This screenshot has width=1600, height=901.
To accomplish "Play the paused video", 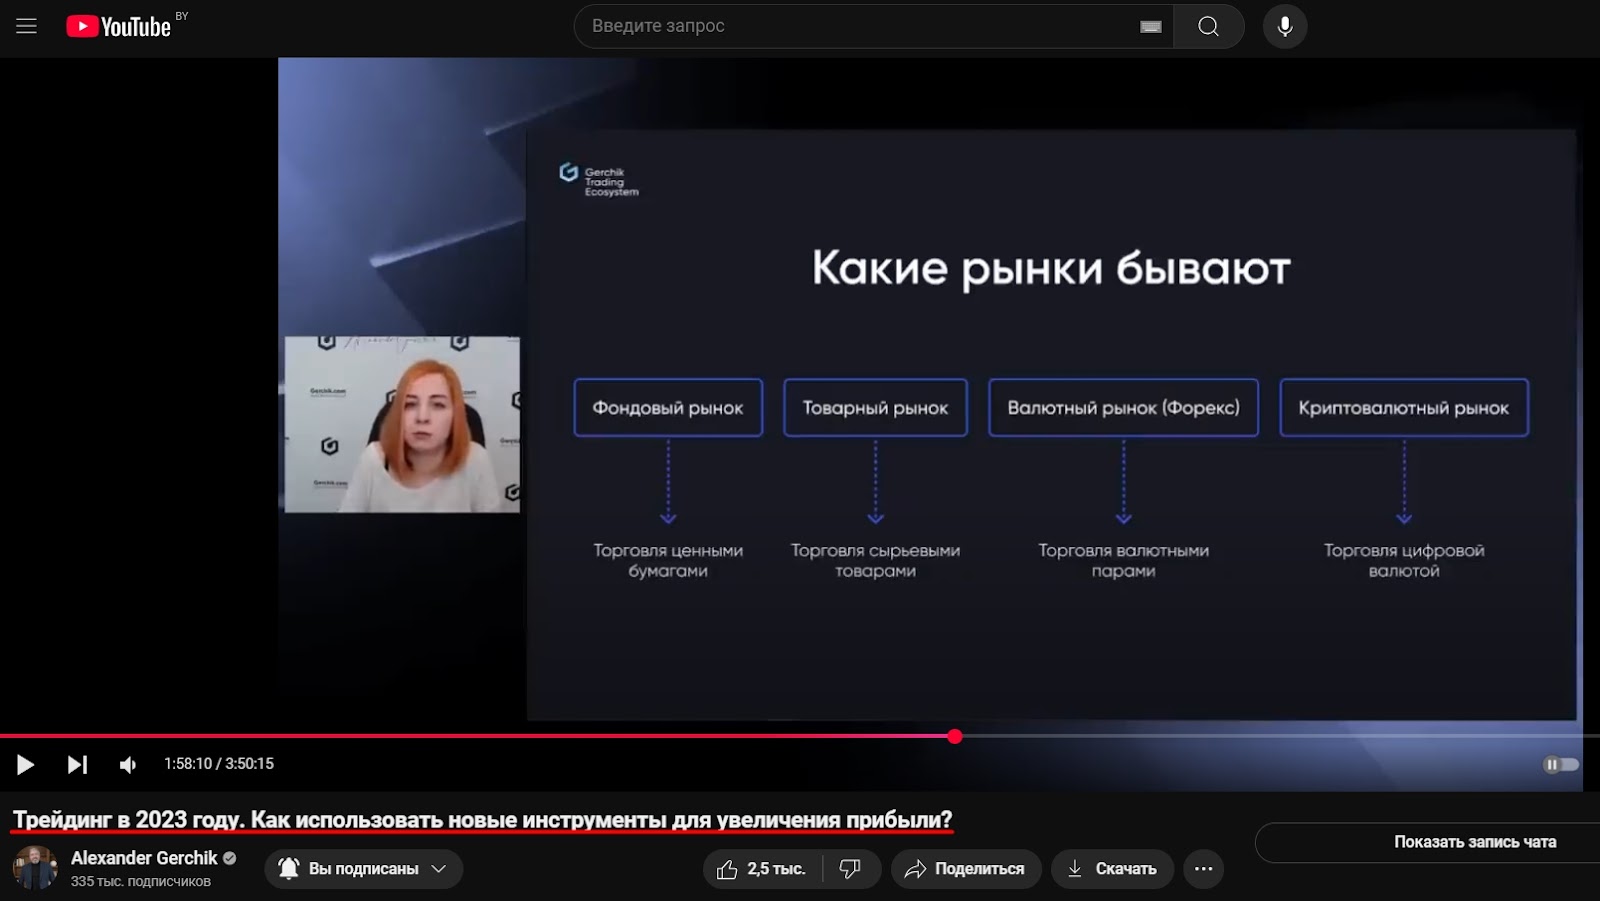I will (x=26, y=764).
